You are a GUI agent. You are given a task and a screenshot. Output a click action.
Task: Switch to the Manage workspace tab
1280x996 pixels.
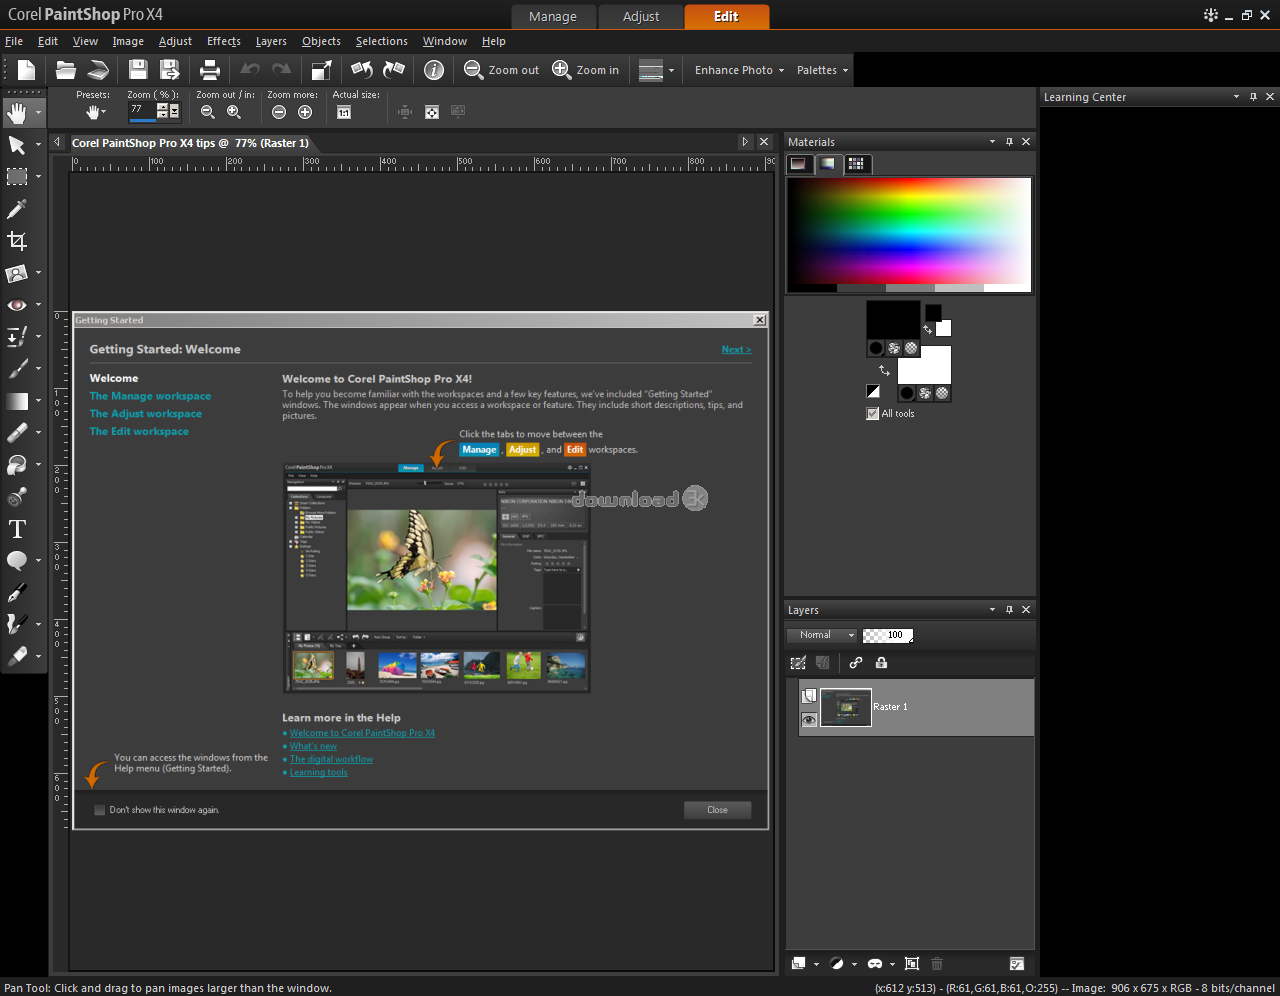pos(553,17)
